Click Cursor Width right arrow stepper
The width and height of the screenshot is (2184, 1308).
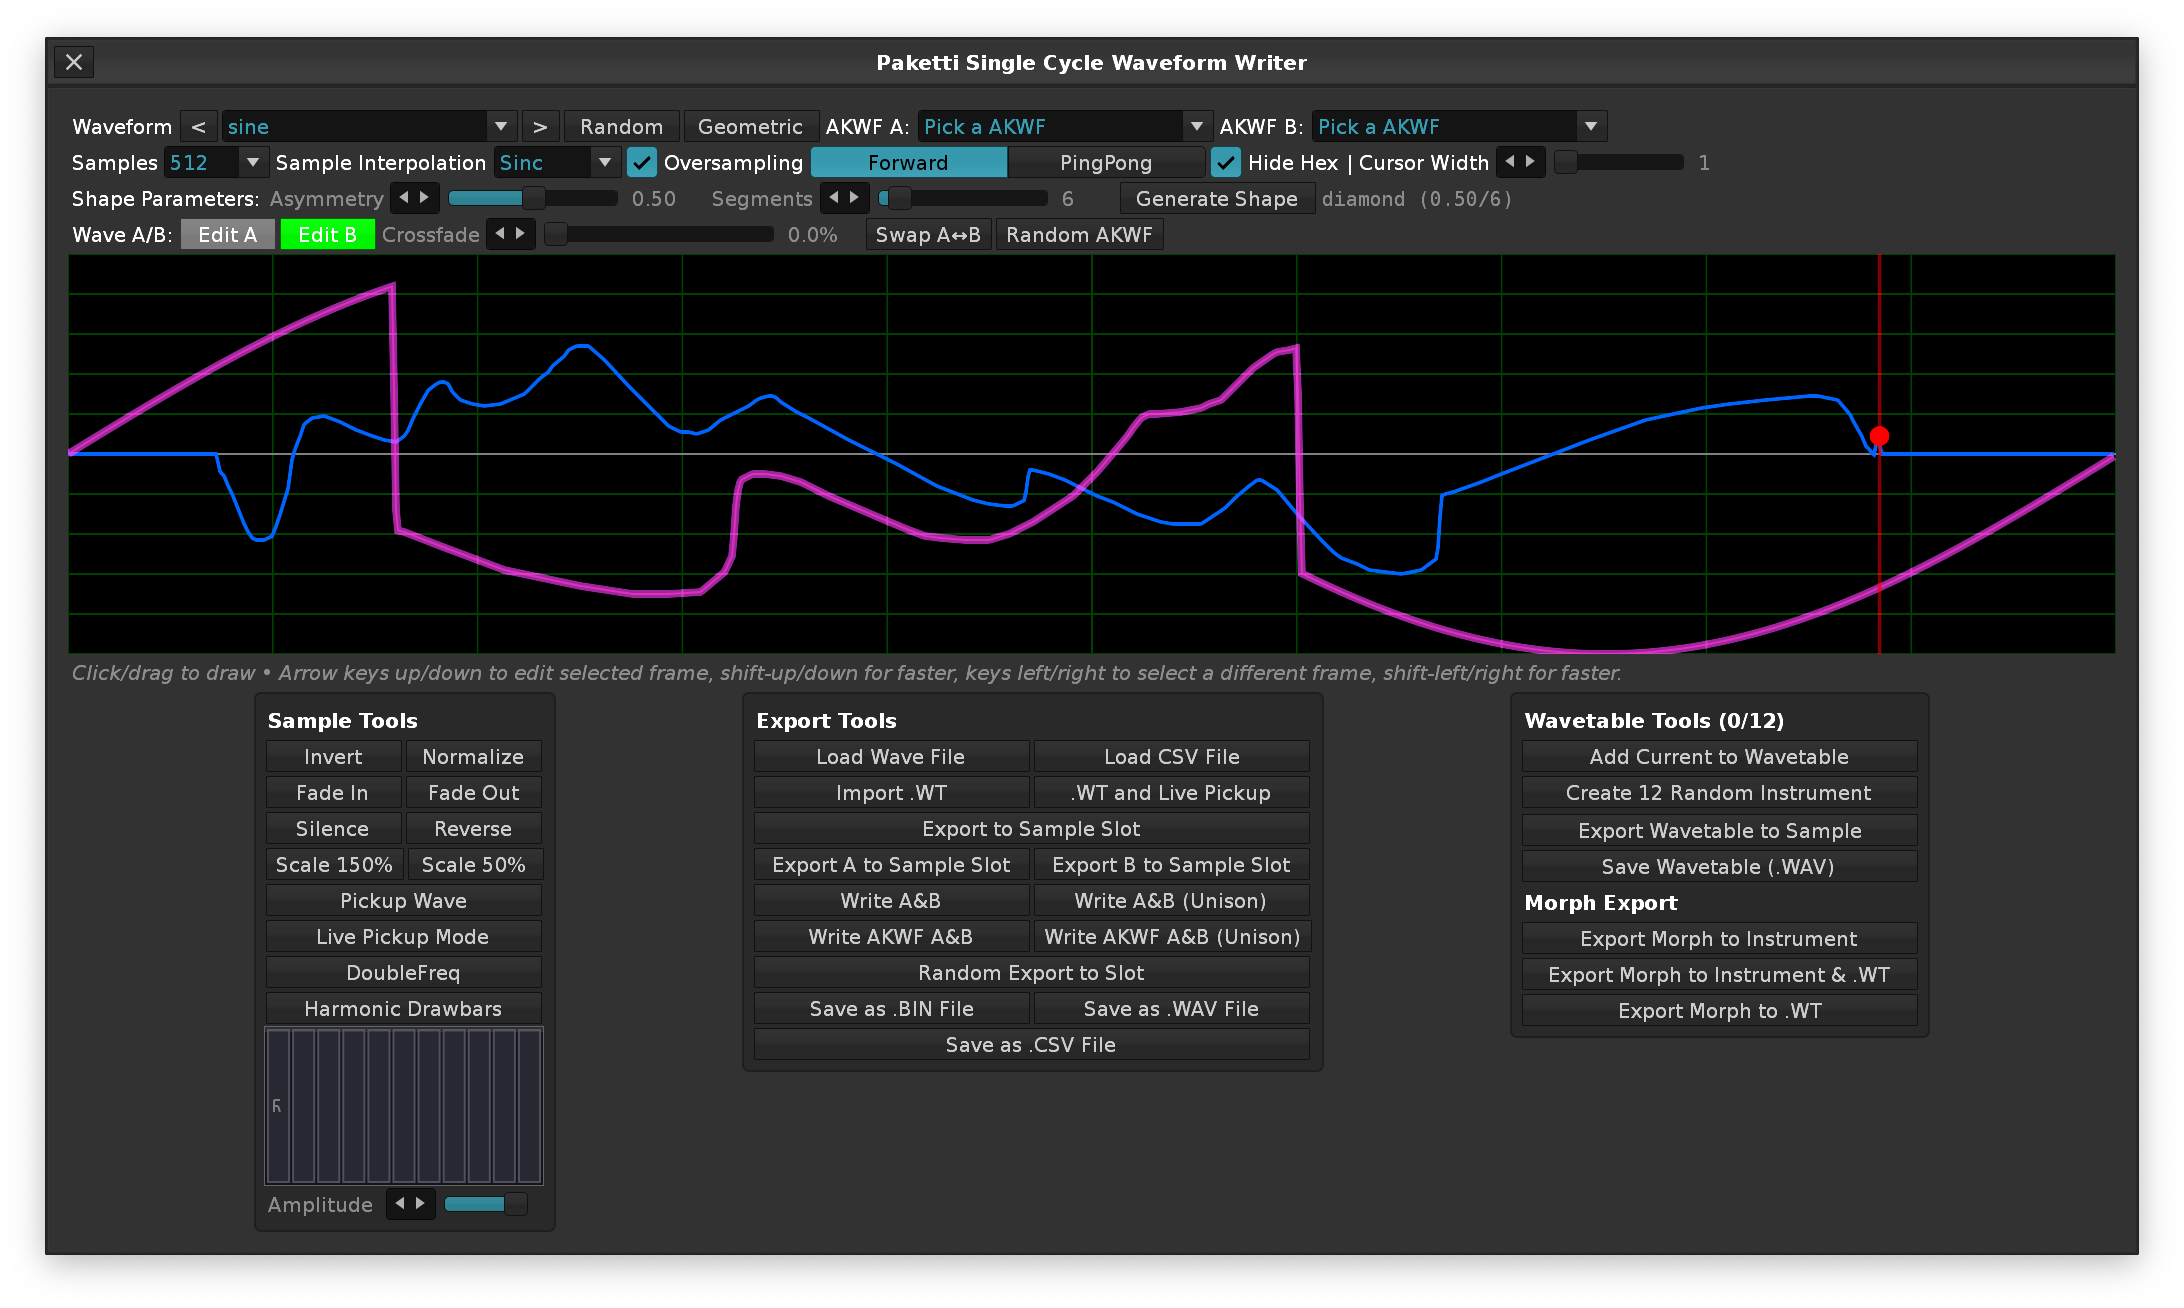pyautogui.click(x=1530, y=162)
